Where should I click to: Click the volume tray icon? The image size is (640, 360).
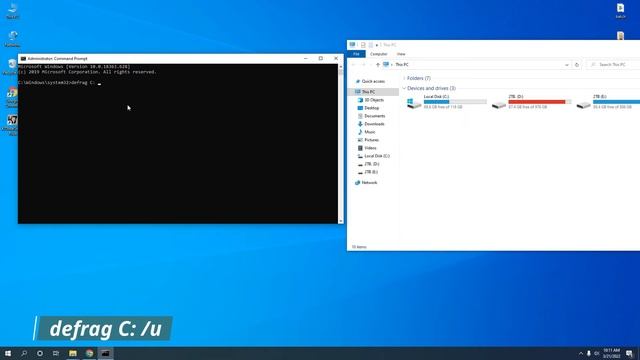tap(596, 353)
